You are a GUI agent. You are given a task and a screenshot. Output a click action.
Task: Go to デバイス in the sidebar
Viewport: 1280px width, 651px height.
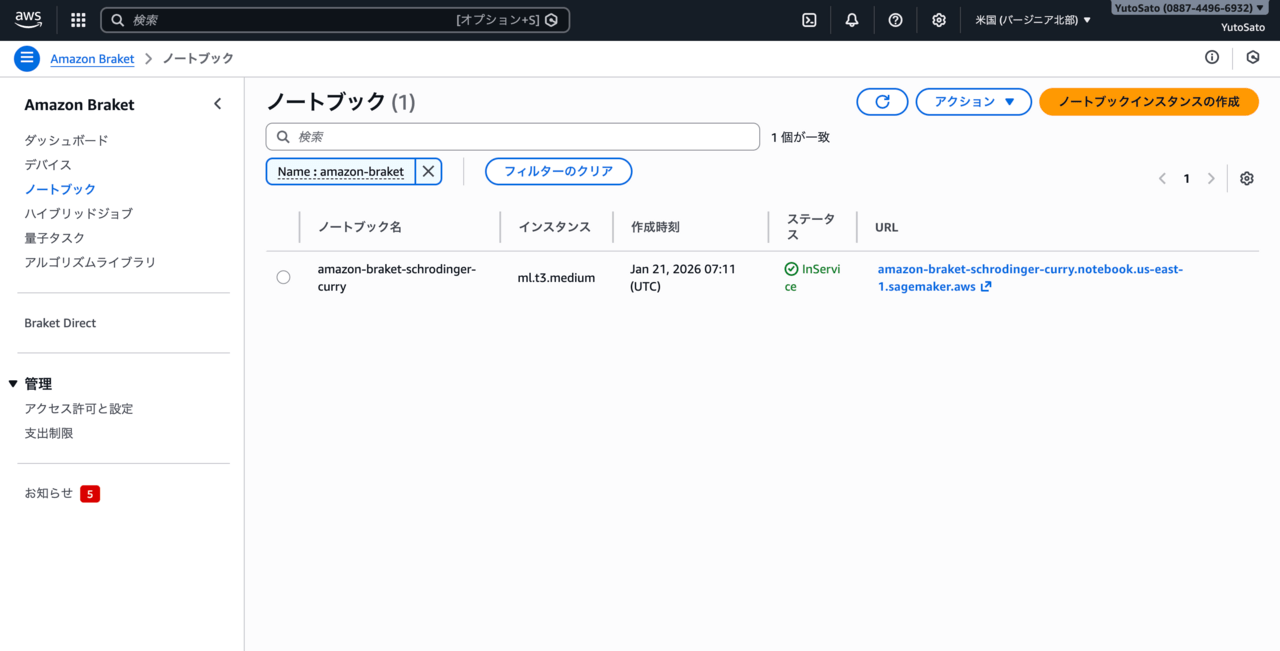[x=48, y=165]
